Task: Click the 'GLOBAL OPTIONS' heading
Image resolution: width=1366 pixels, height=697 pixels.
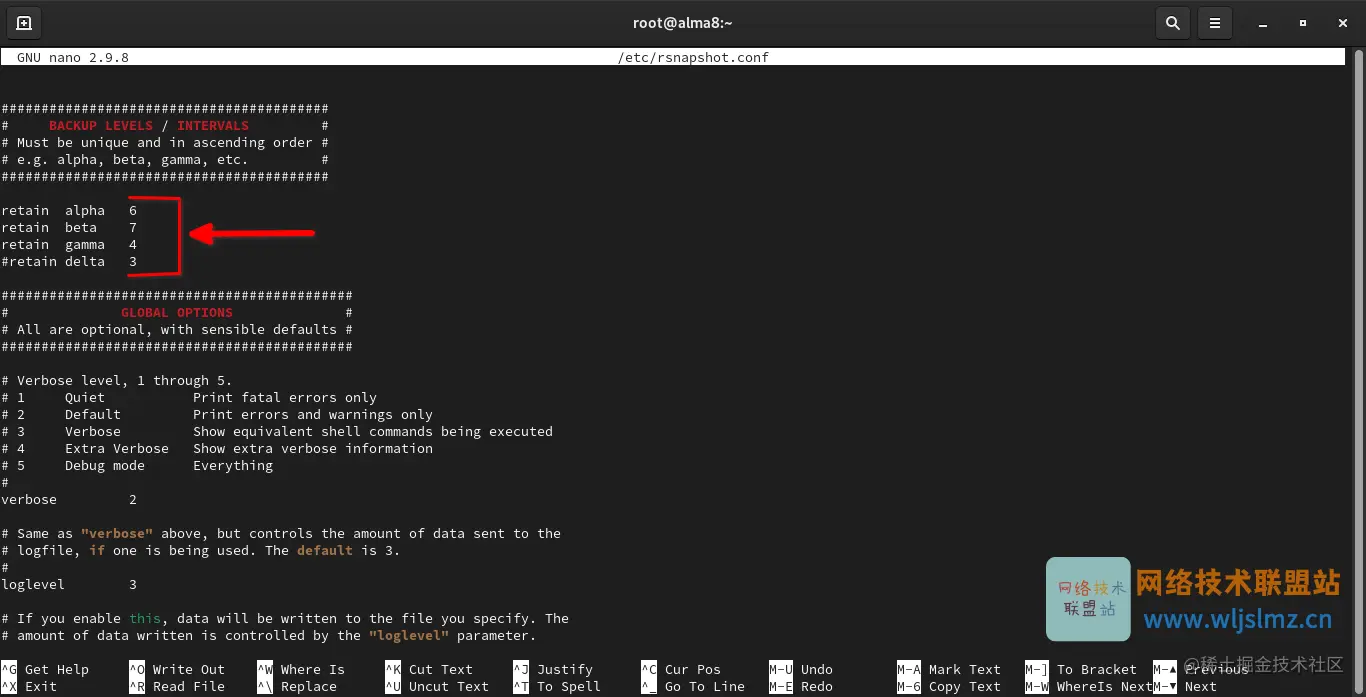Action: click(177, 313)
